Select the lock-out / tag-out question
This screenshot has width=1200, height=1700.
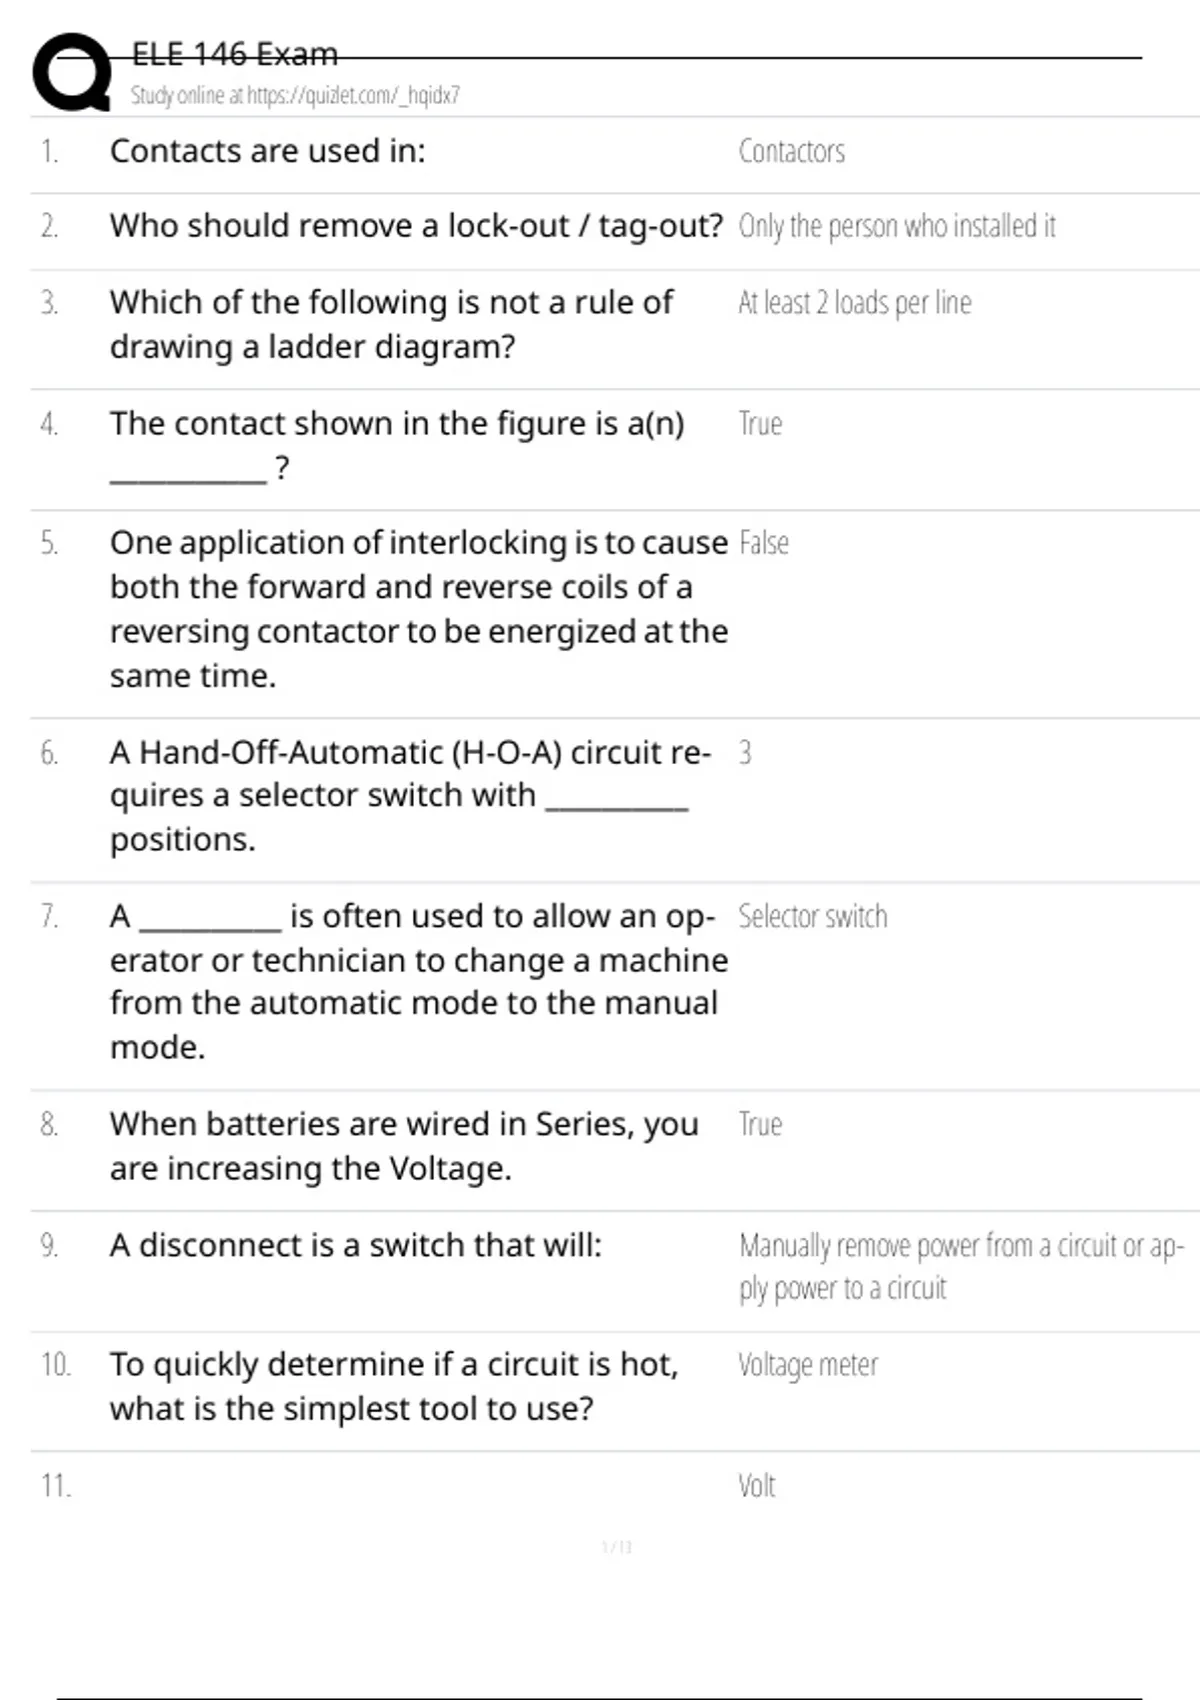[416, 226]
